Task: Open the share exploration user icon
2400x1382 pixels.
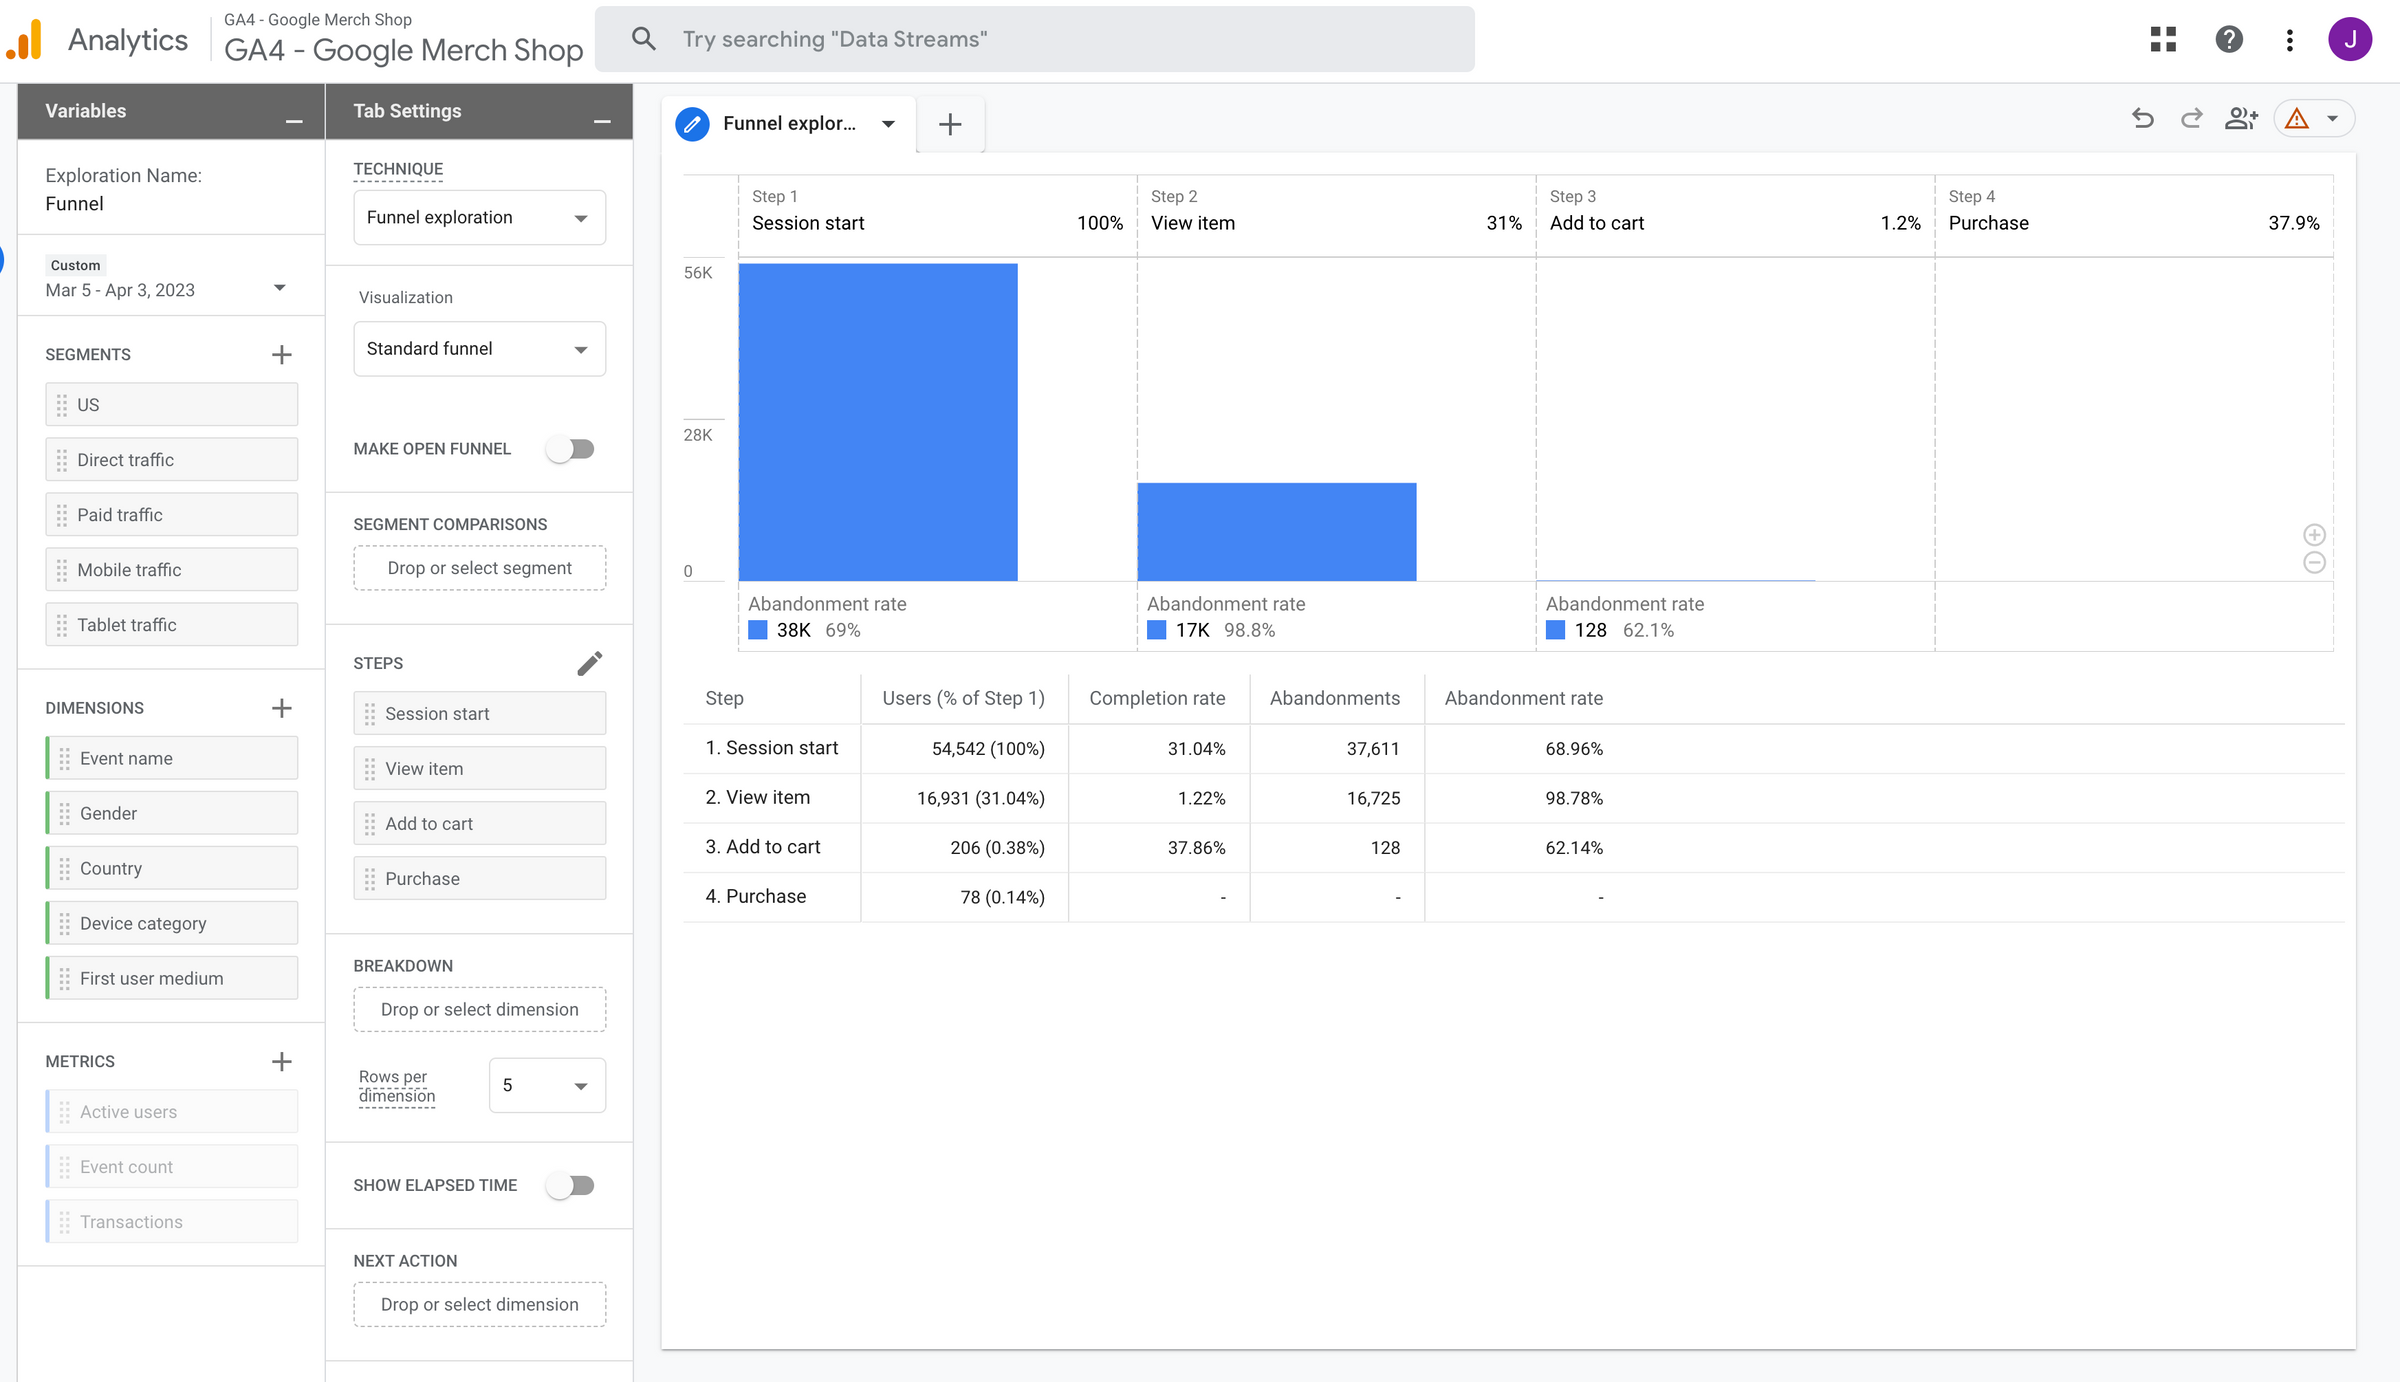Action: coord(2241,118)
